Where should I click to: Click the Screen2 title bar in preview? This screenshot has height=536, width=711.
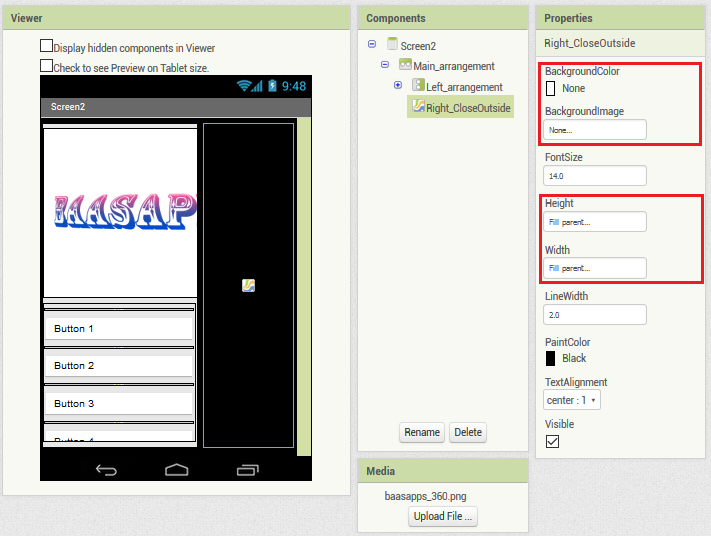pos(176,107)
